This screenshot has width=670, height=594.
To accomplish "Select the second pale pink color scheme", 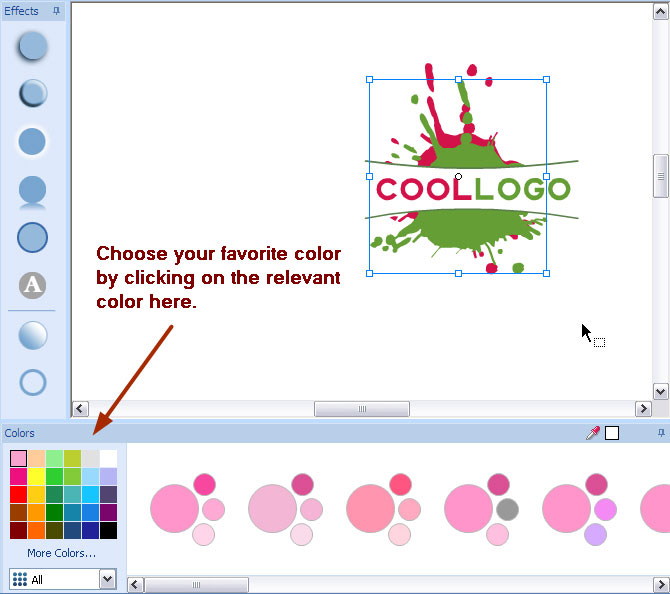I will (x=285, y=509).
